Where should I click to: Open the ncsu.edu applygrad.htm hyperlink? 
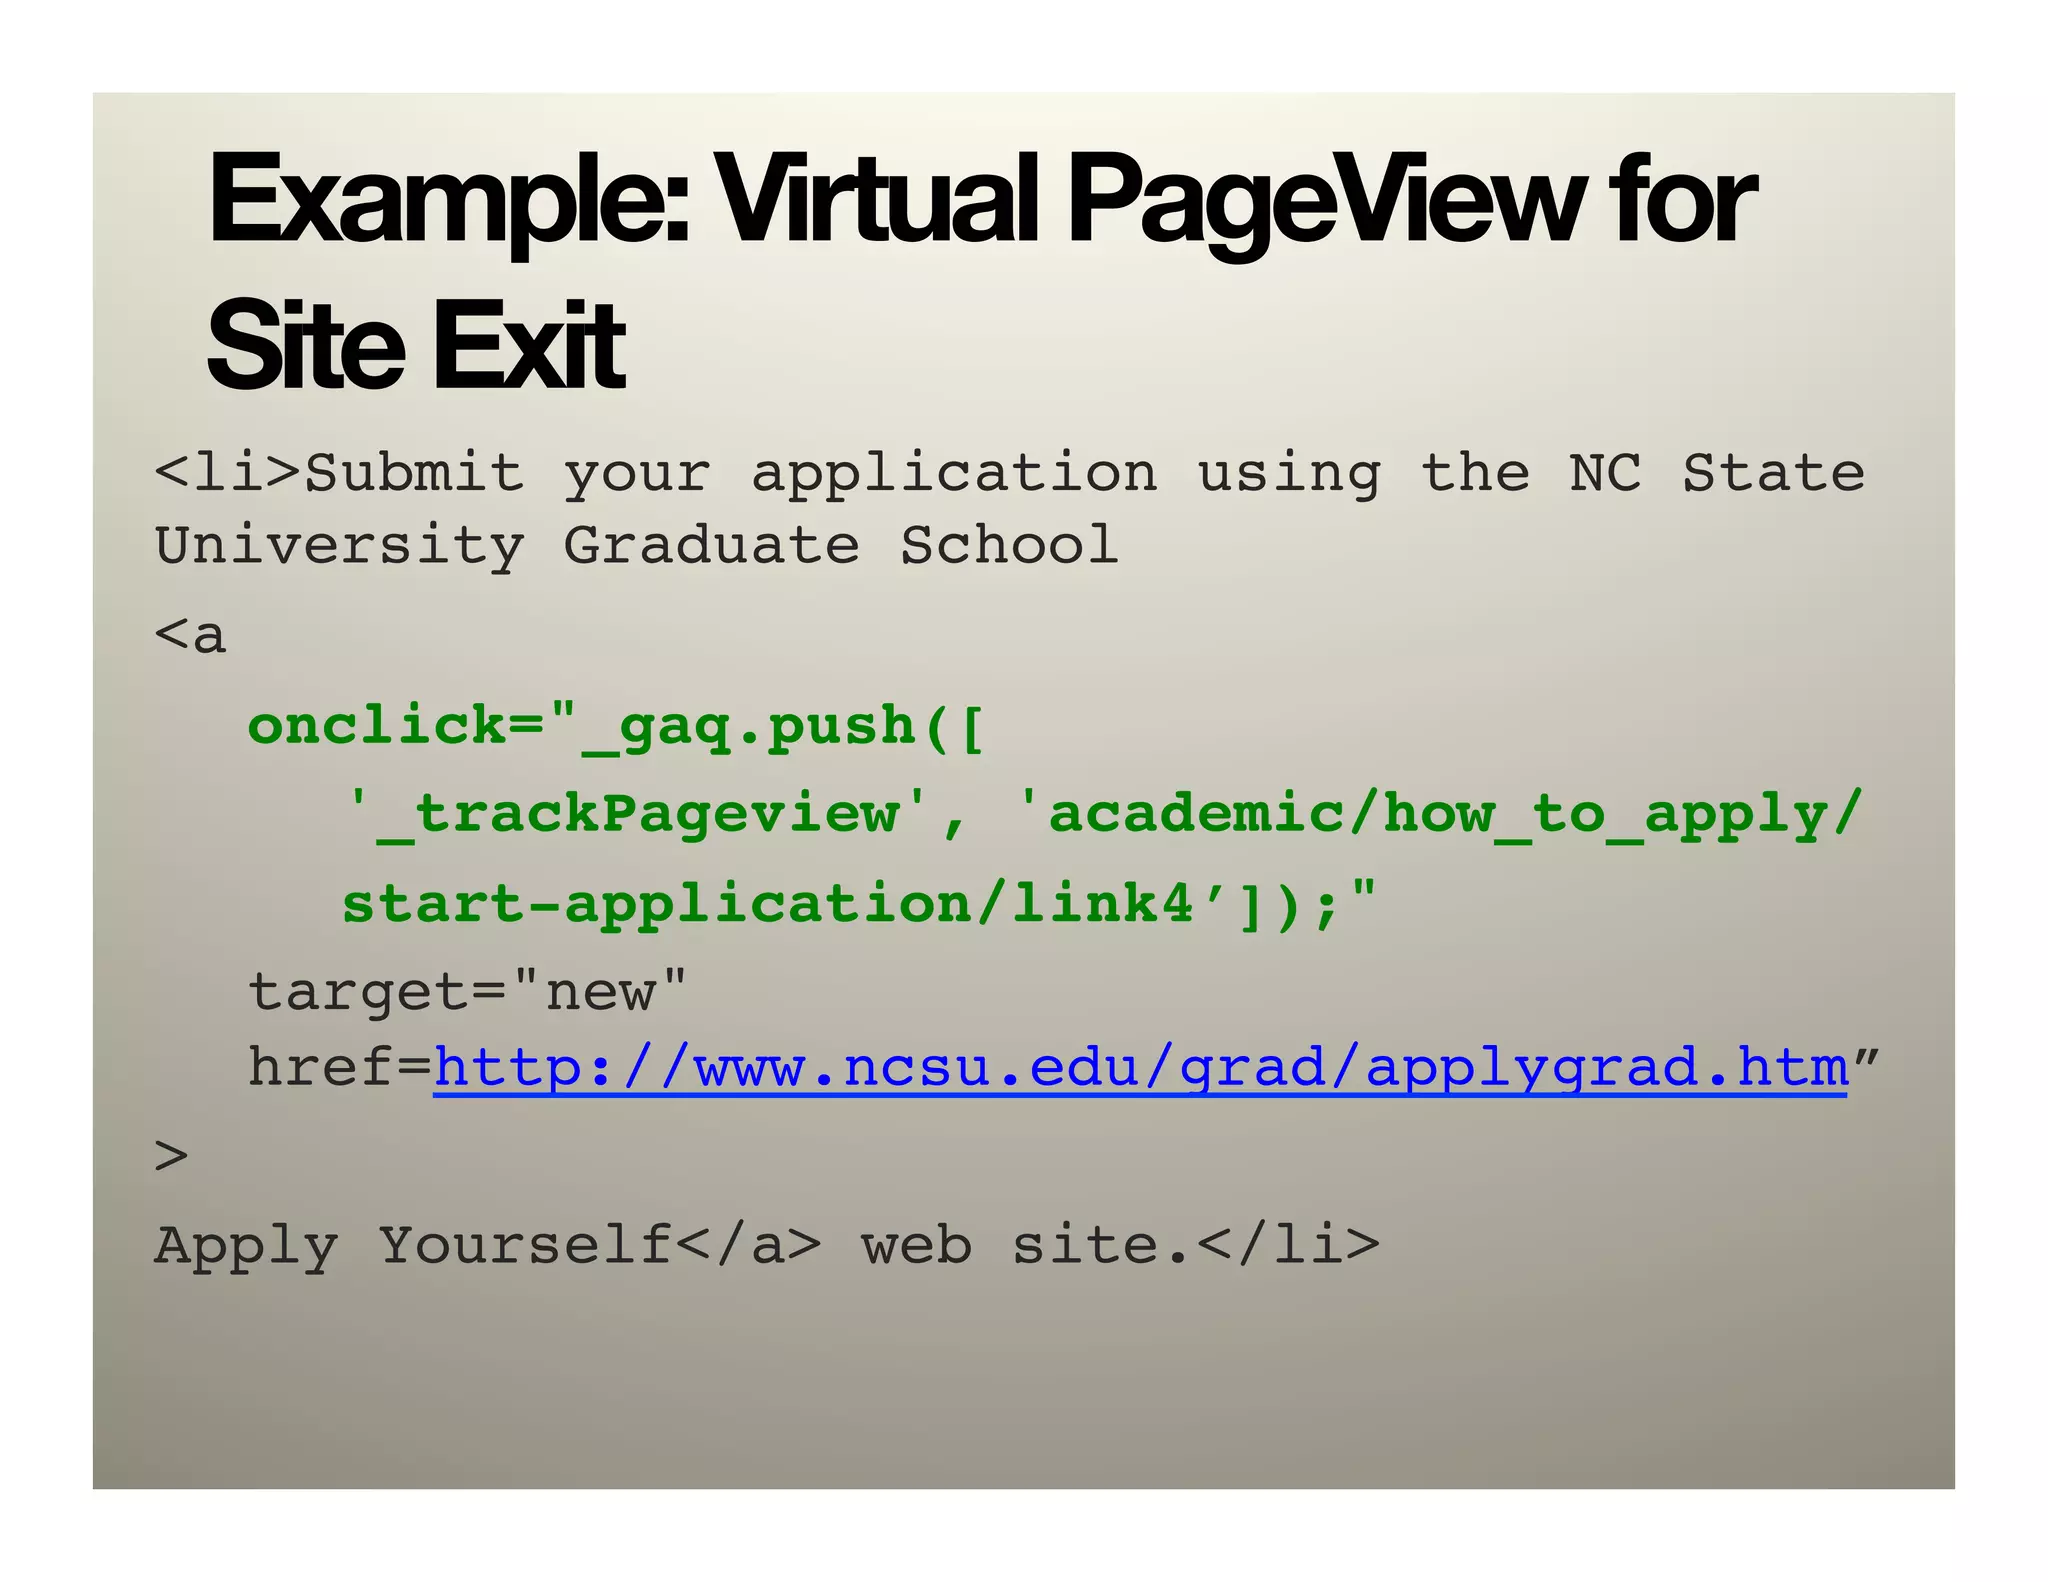coord(1140,1067)
